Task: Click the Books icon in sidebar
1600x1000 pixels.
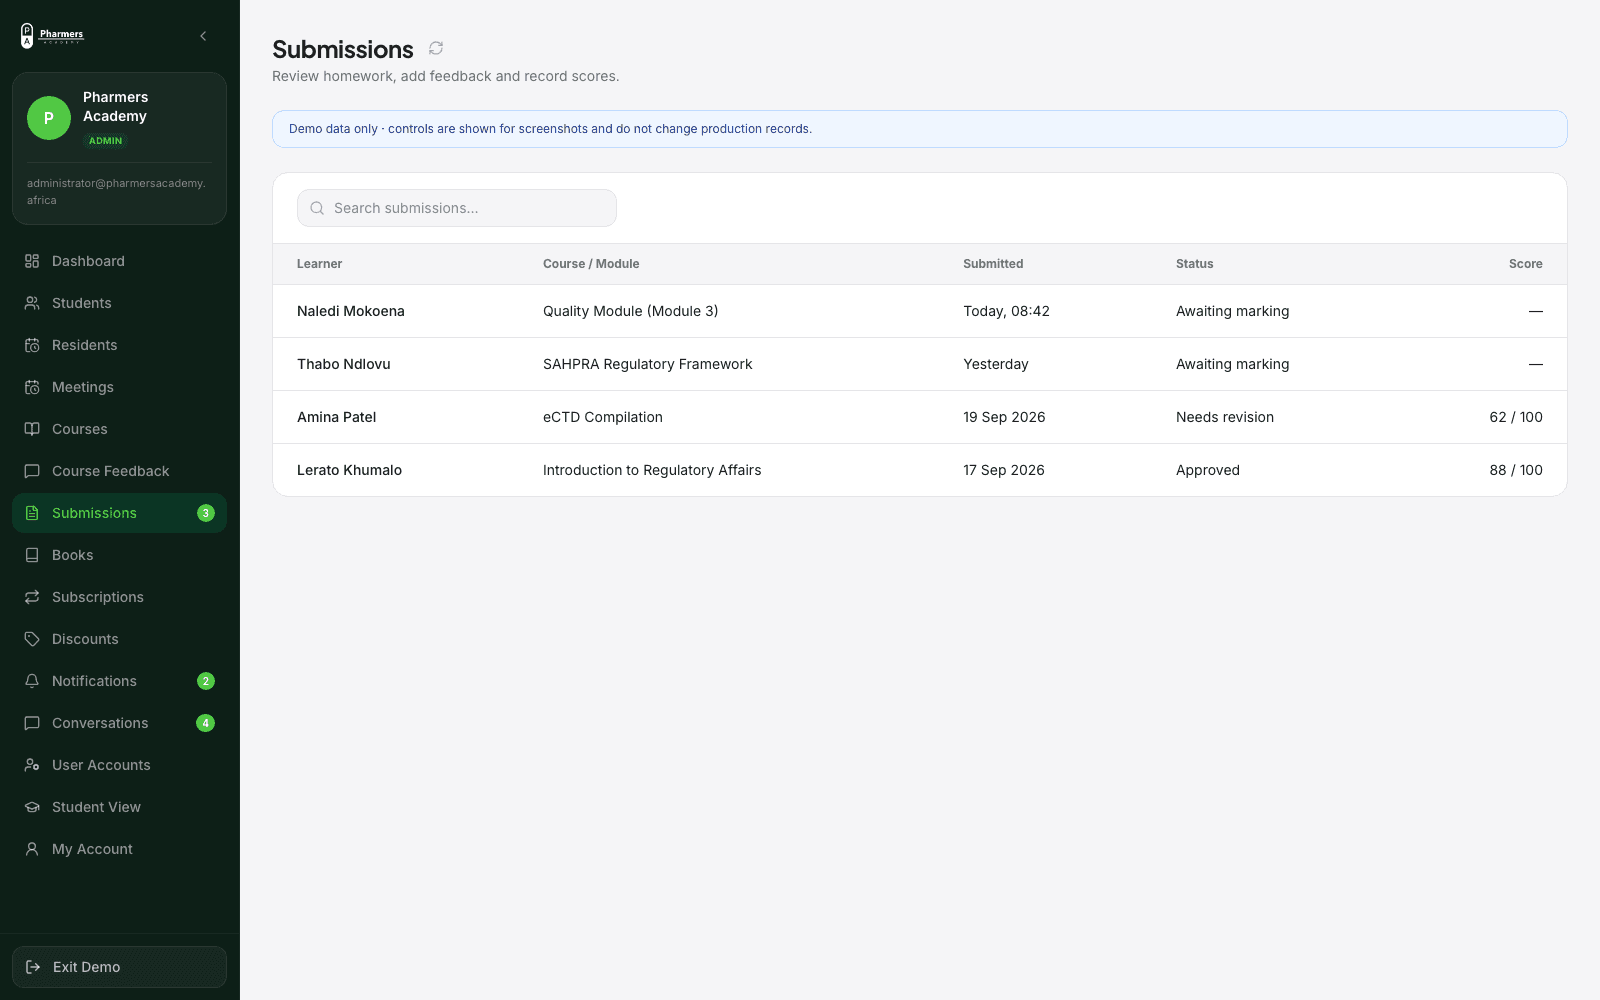Action: 32,555
